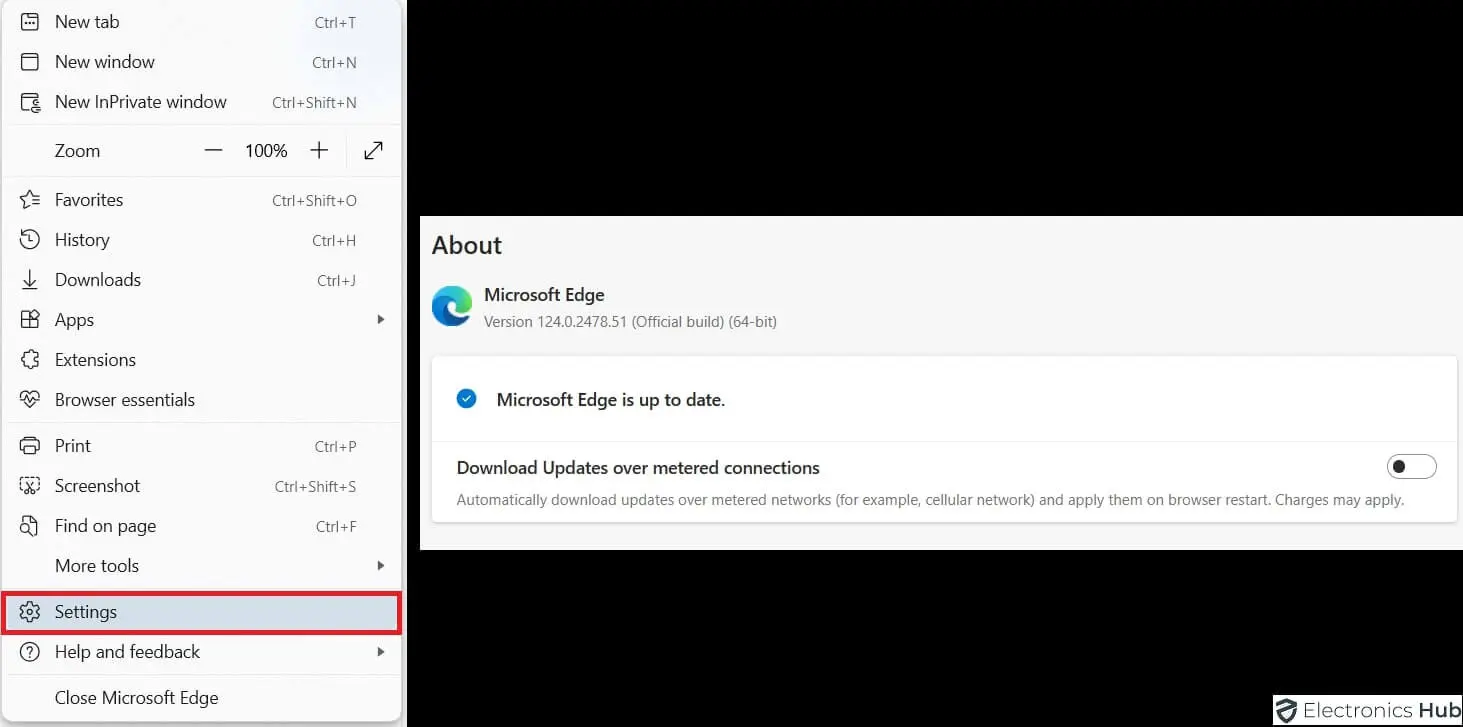This screenshot has height=727, width=1463.
Task: Click the Microsoft Edge product name in About
Action: (544, 295)
